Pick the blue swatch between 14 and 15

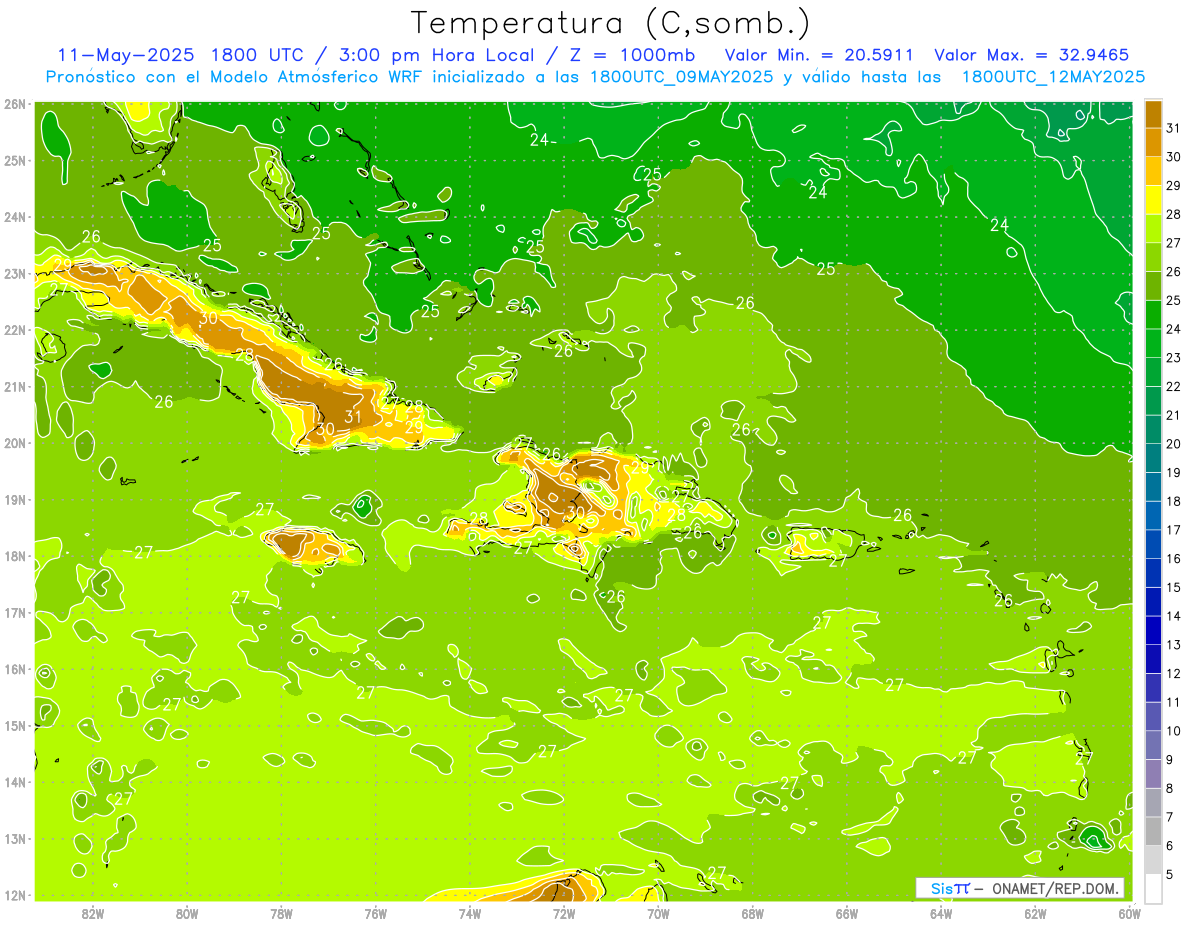pos(1153,601)
